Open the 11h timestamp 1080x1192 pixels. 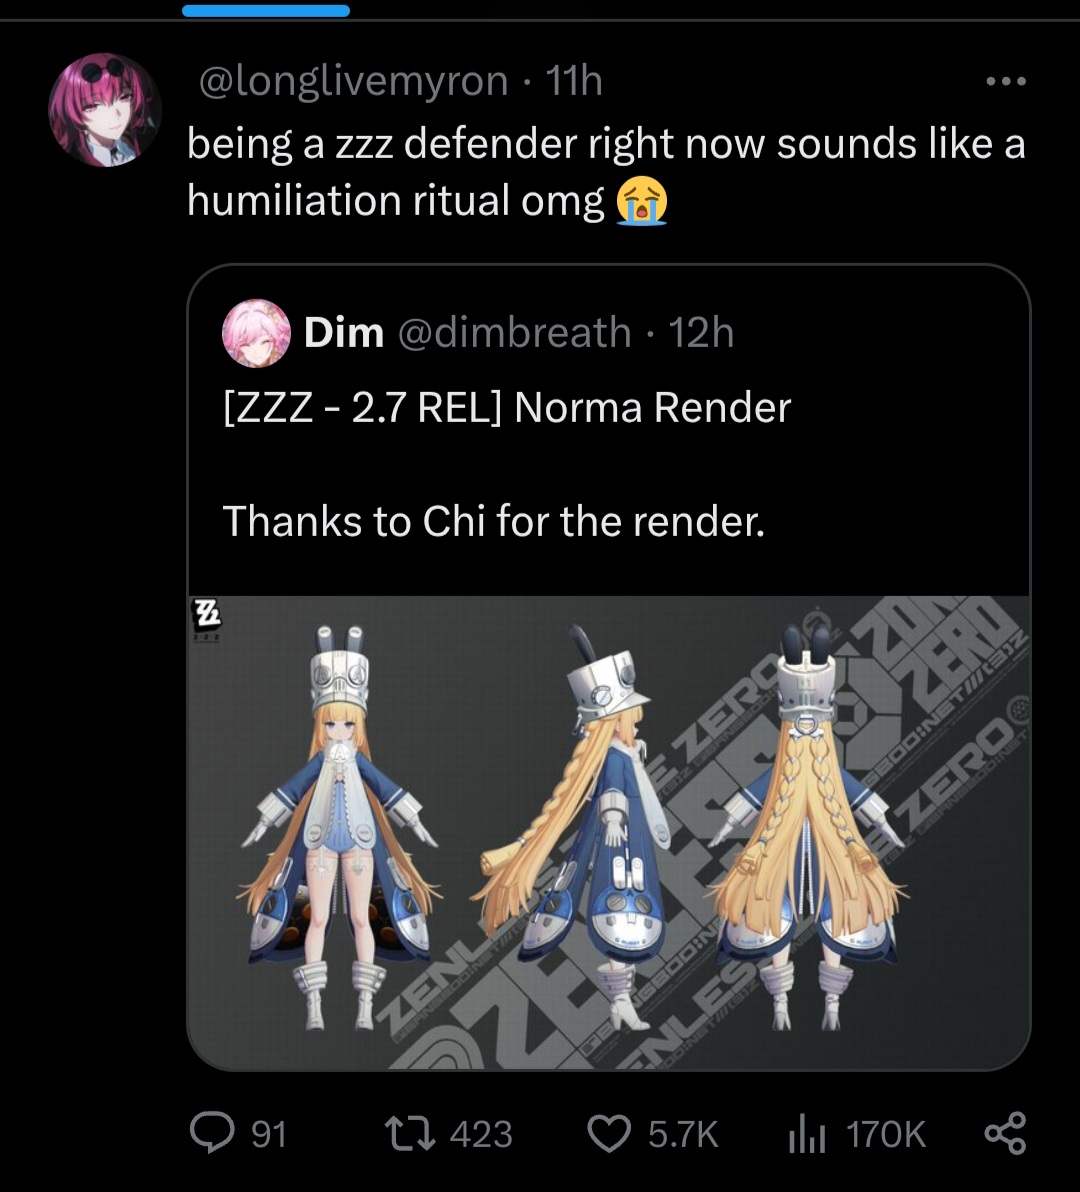coord(575,81)
